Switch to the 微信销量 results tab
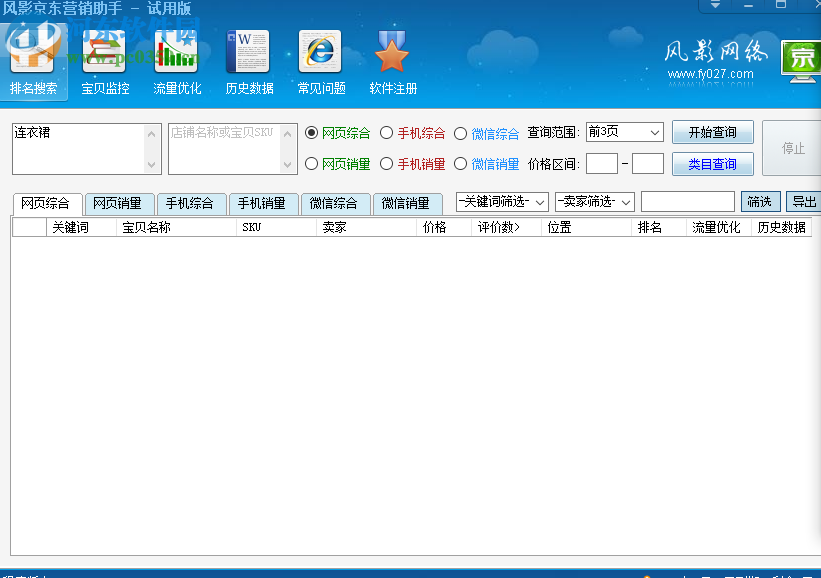The image size is (821, 578). point(408,203)
